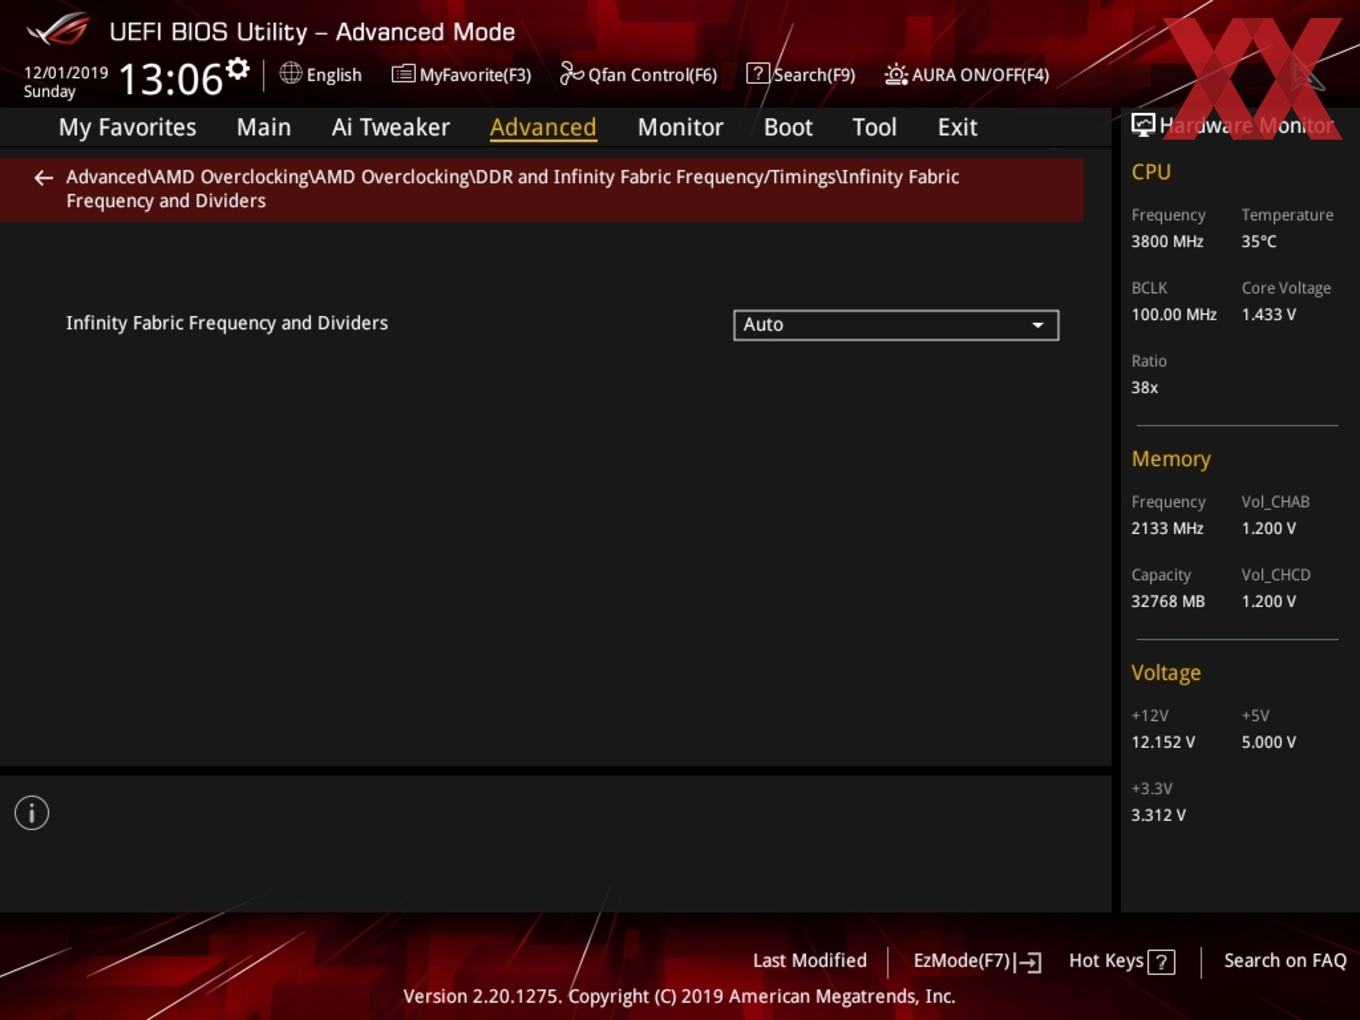Click the Voltage section heading
The width and height of the screenshot is (1360, 1020).
click(x=1166, y=673)
